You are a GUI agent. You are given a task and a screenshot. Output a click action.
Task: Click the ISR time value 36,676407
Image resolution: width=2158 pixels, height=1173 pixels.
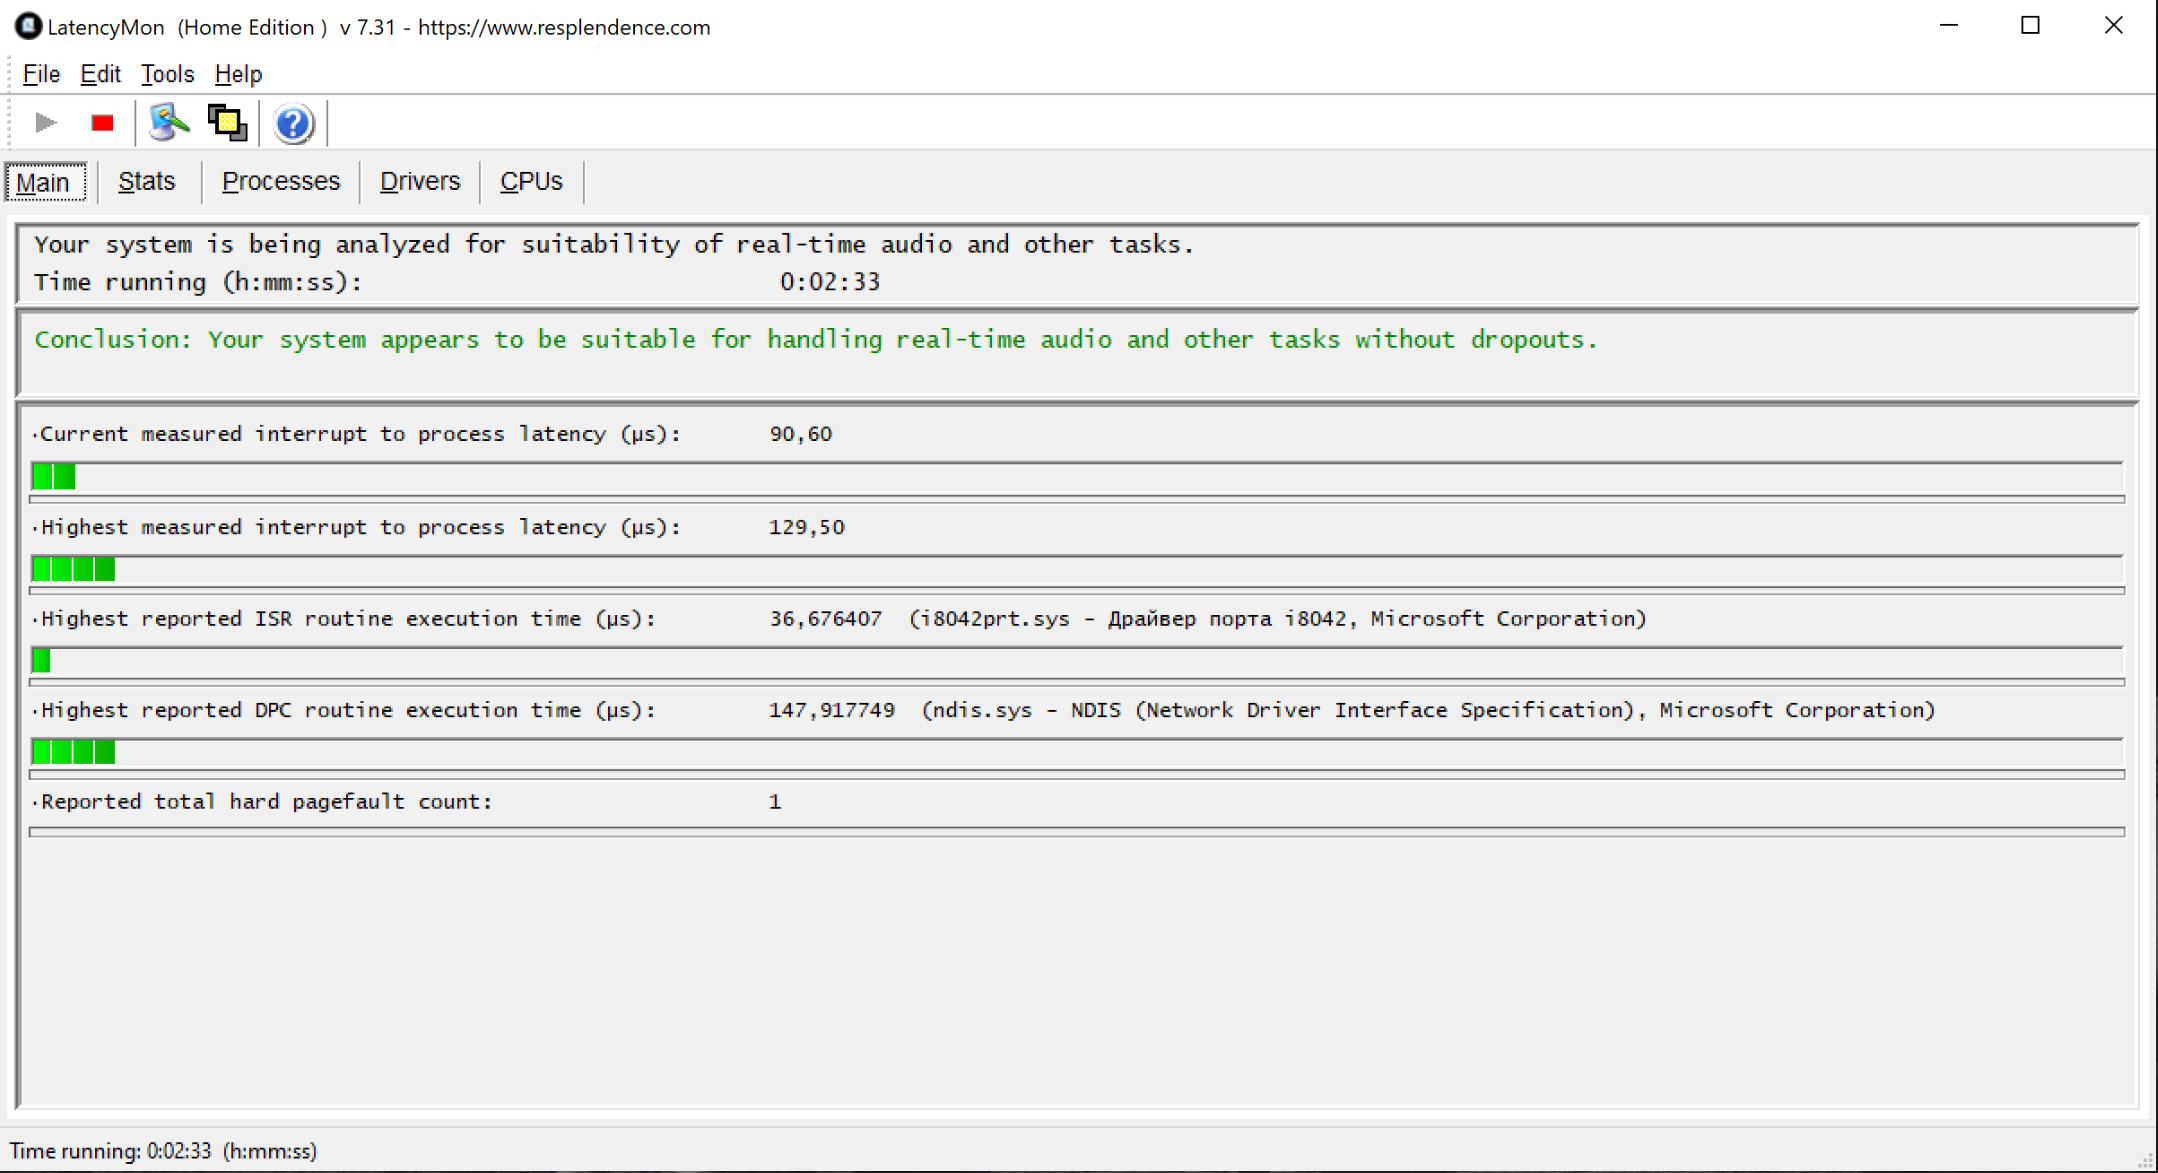point(826,619)
